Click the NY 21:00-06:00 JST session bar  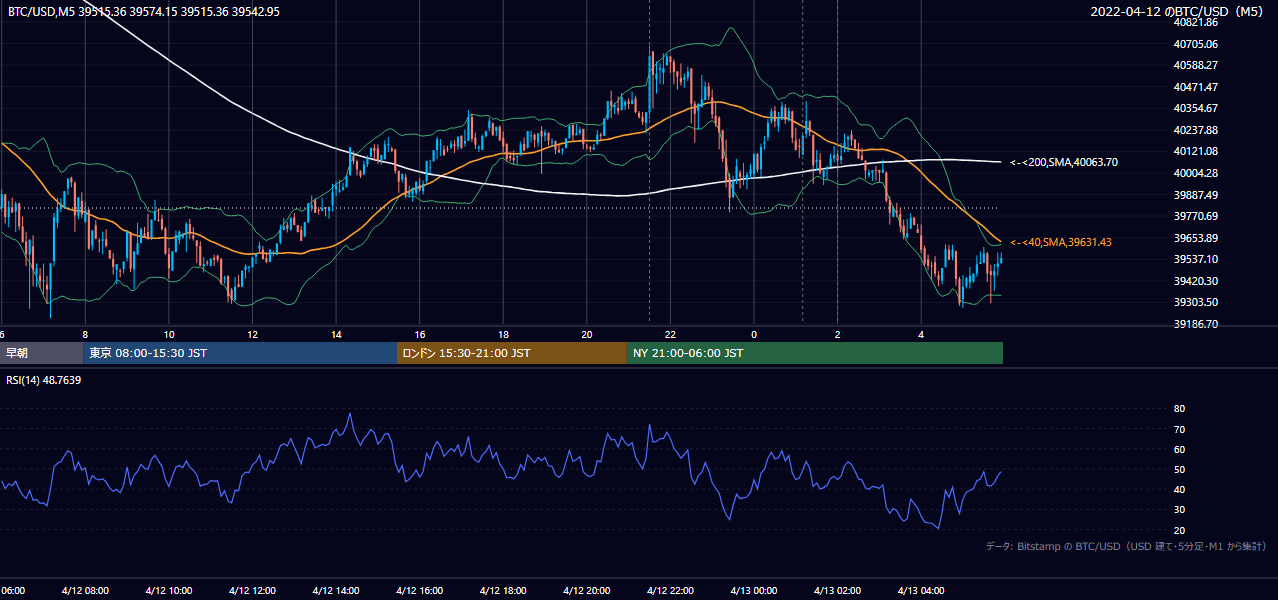click(815, 353)
